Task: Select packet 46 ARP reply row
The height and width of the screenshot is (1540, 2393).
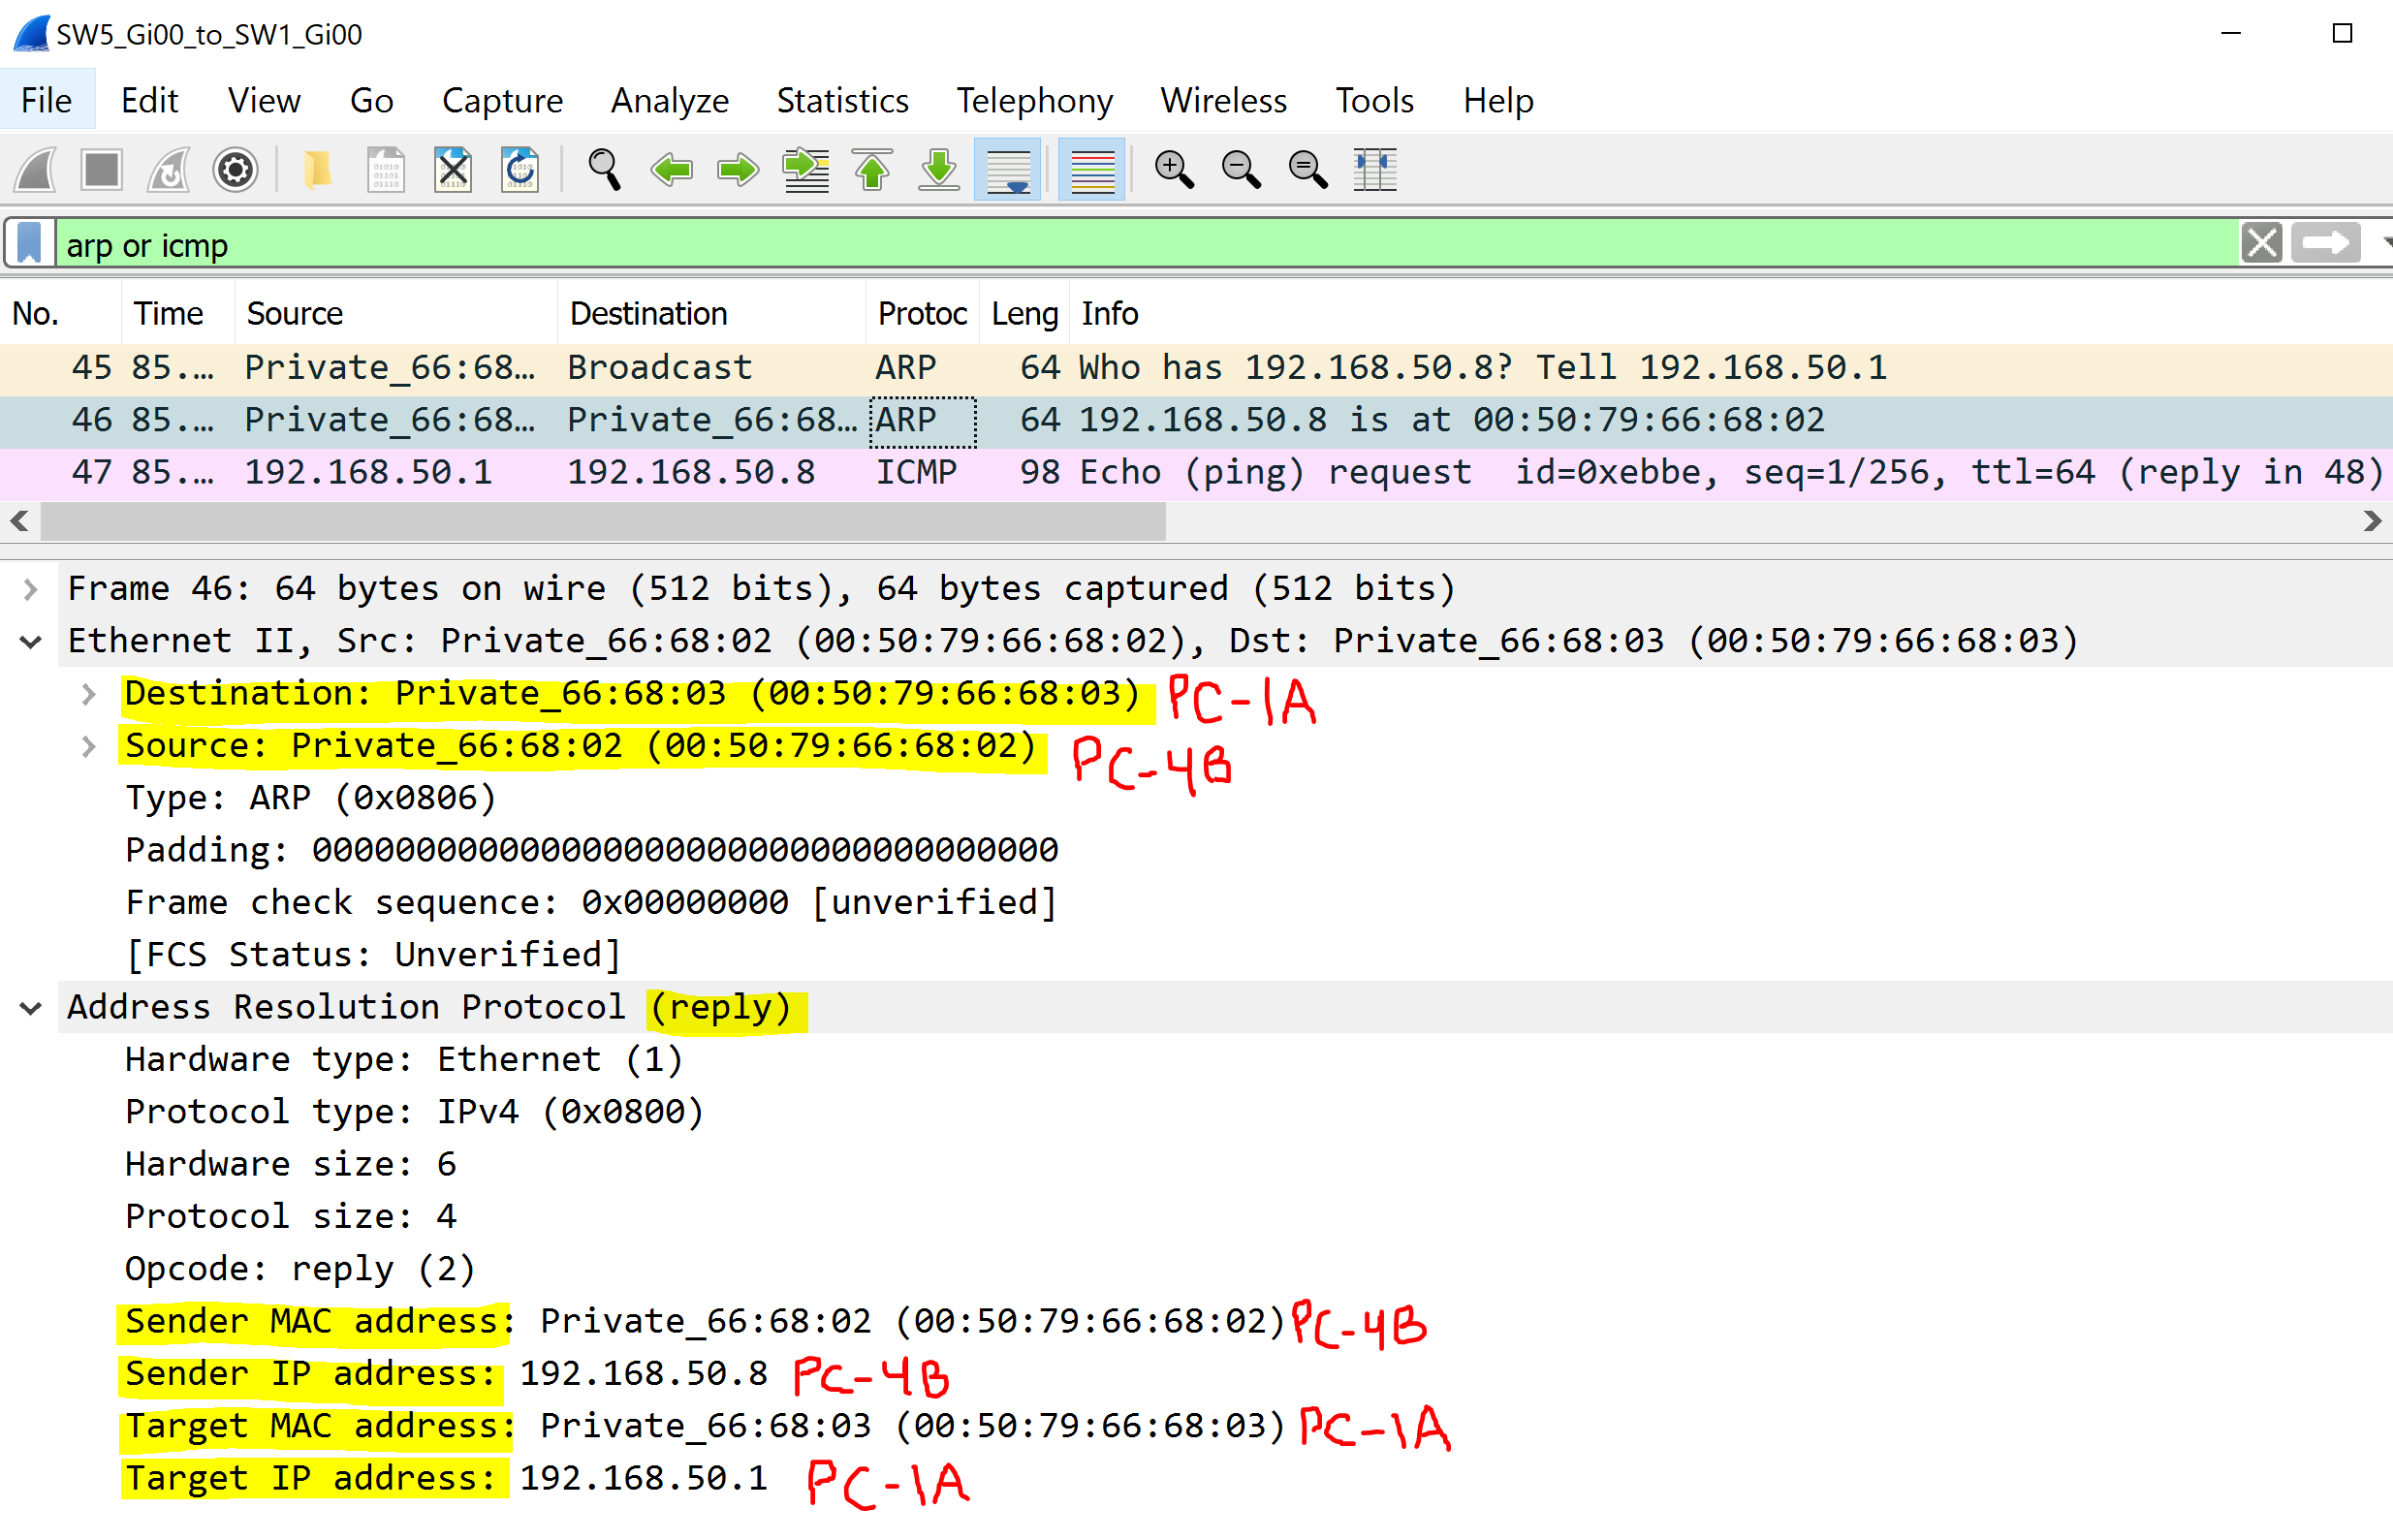Action: (x=1196, y=420)
